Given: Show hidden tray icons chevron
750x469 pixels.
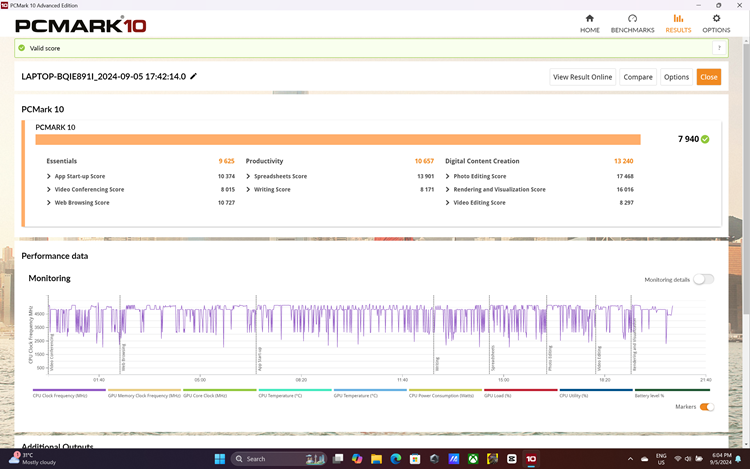Looking at the screenshot, I should coord(630,459).
